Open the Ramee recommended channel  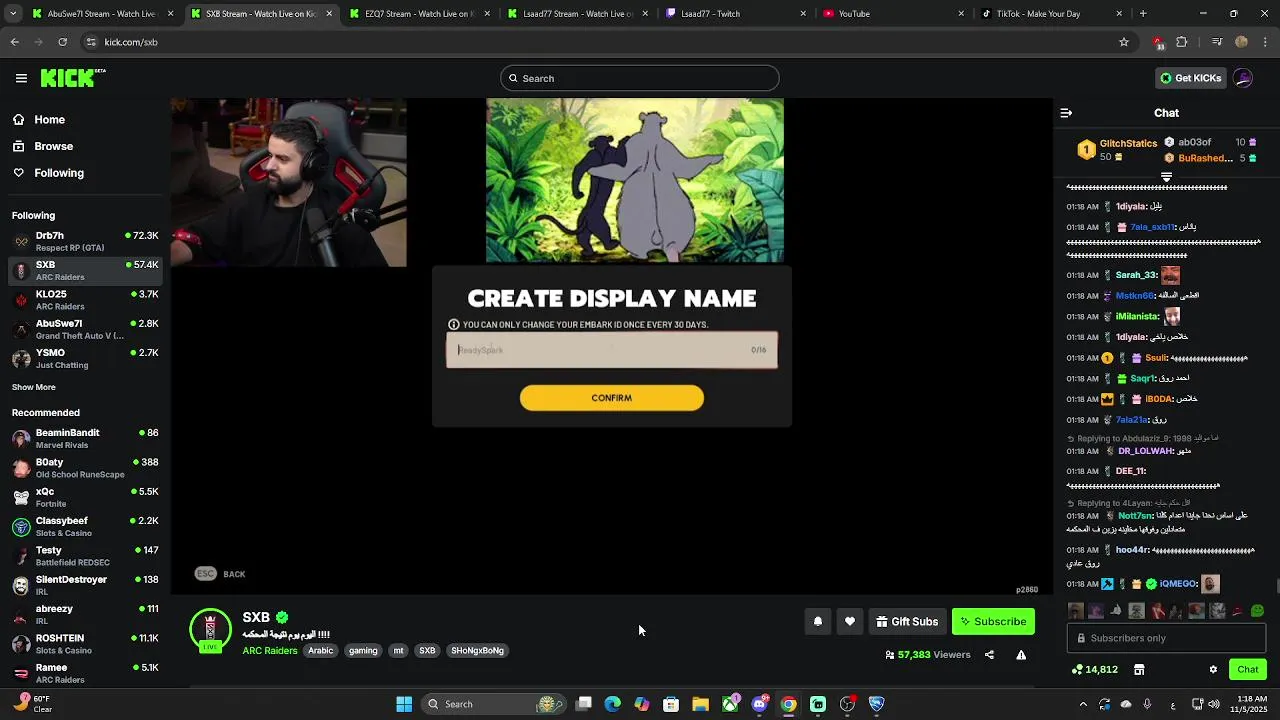pyautogui.click(x=86, y=673)
